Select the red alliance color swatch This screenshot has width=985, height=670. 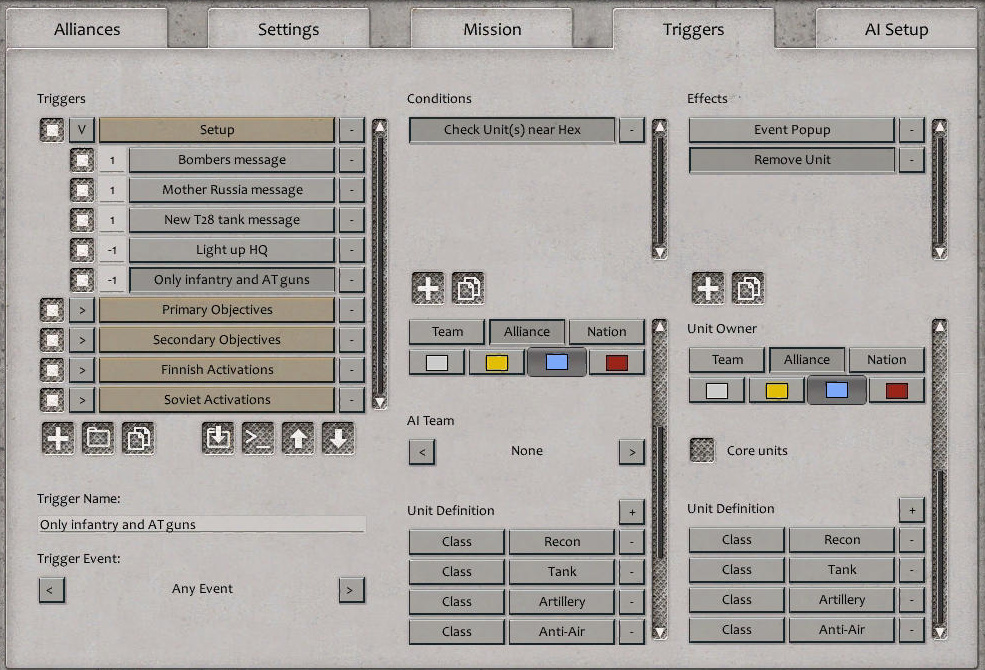click(x=617, y=361)
